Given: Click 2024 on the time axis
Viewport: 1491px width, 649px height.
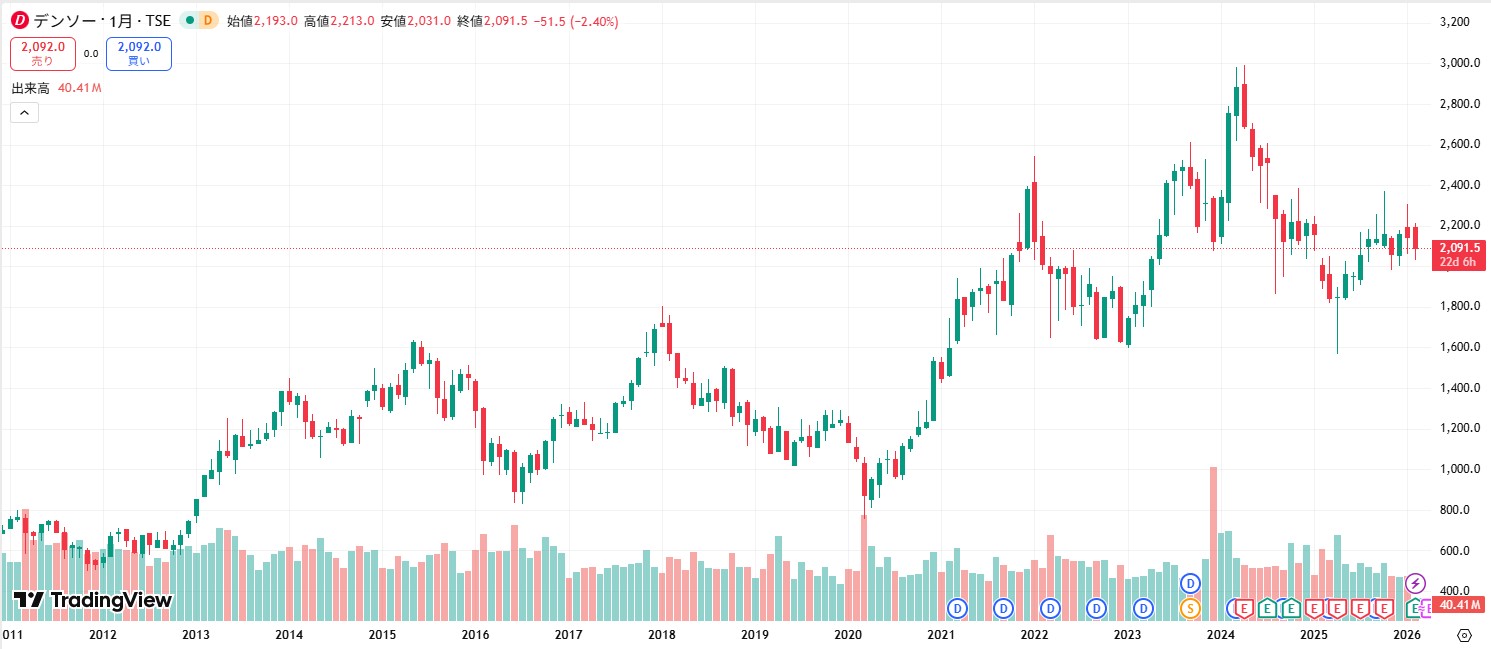Looking at the screenshot, I should click(1219, 634).
